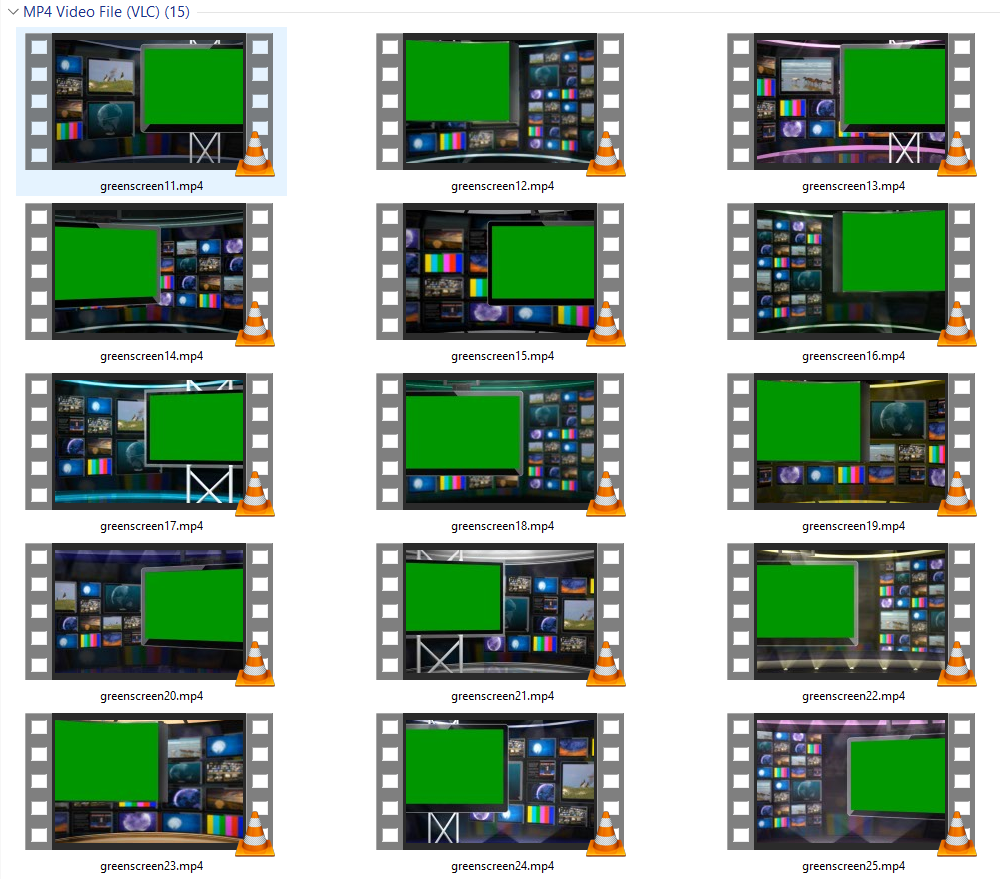
Task: Select the MP4 Video File (VLC) (15) group header
Action: (x=107, y=12)
